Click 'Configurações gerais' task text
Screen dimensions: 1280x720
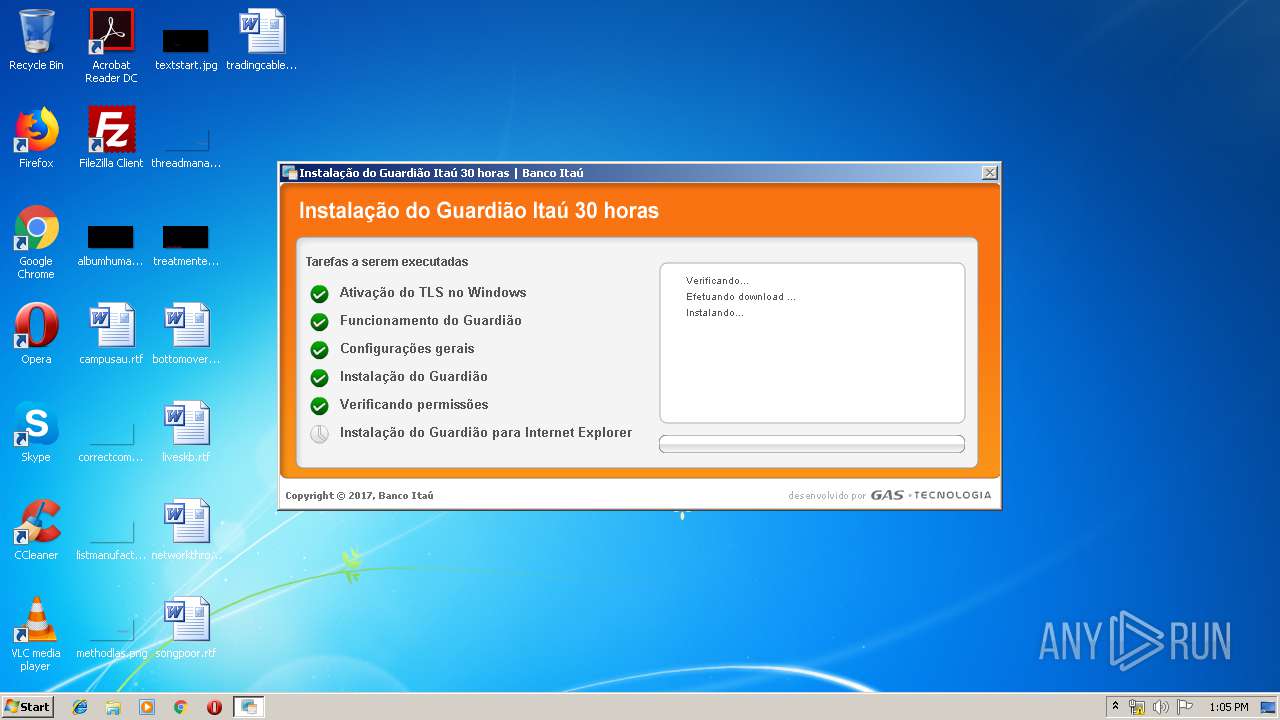pyautogui.click(x=407, y=349)
